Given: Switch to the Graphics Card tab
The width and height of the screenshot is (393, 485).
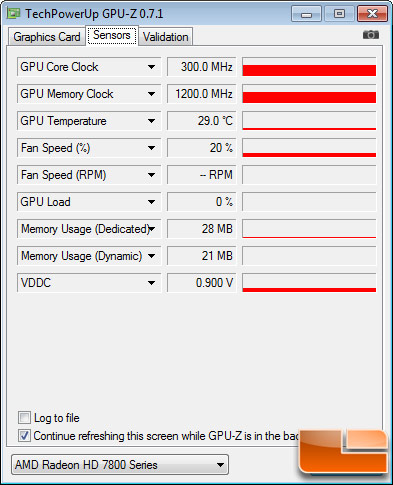Looking at the screenshot, I should pos(47,37).
